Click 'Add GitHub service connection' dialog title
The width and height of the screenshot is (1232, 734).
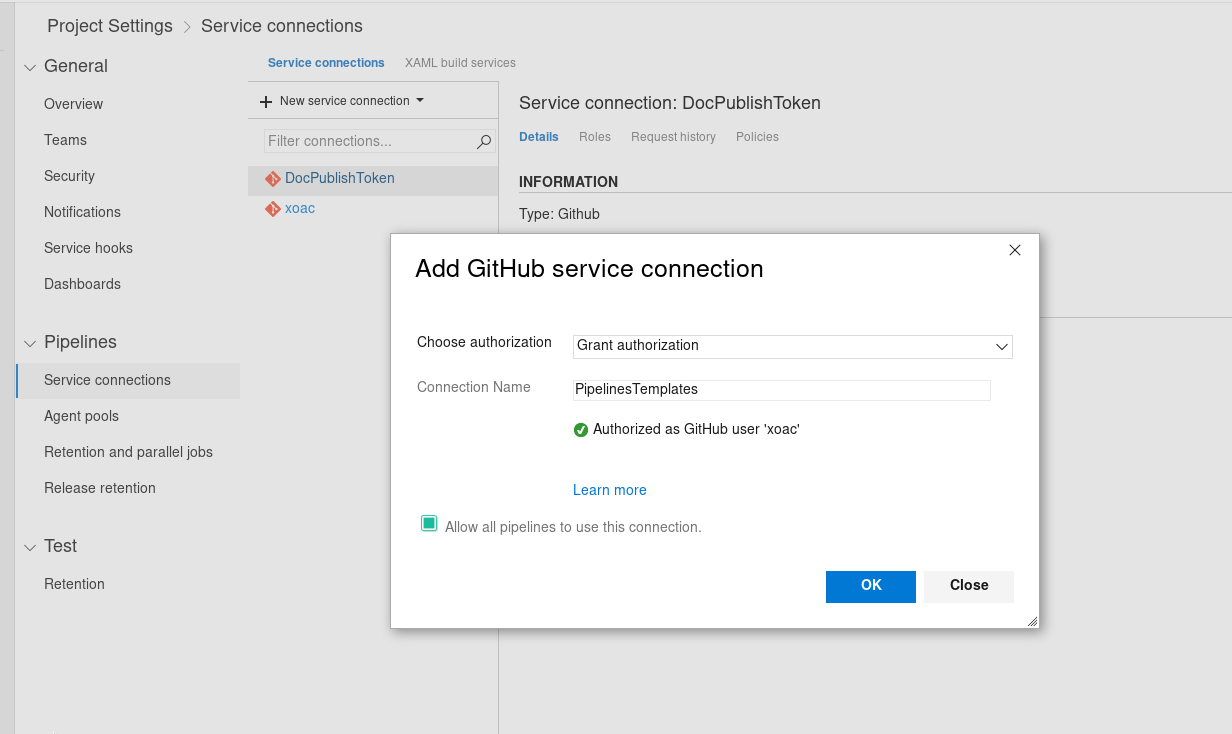coord(589,269)
